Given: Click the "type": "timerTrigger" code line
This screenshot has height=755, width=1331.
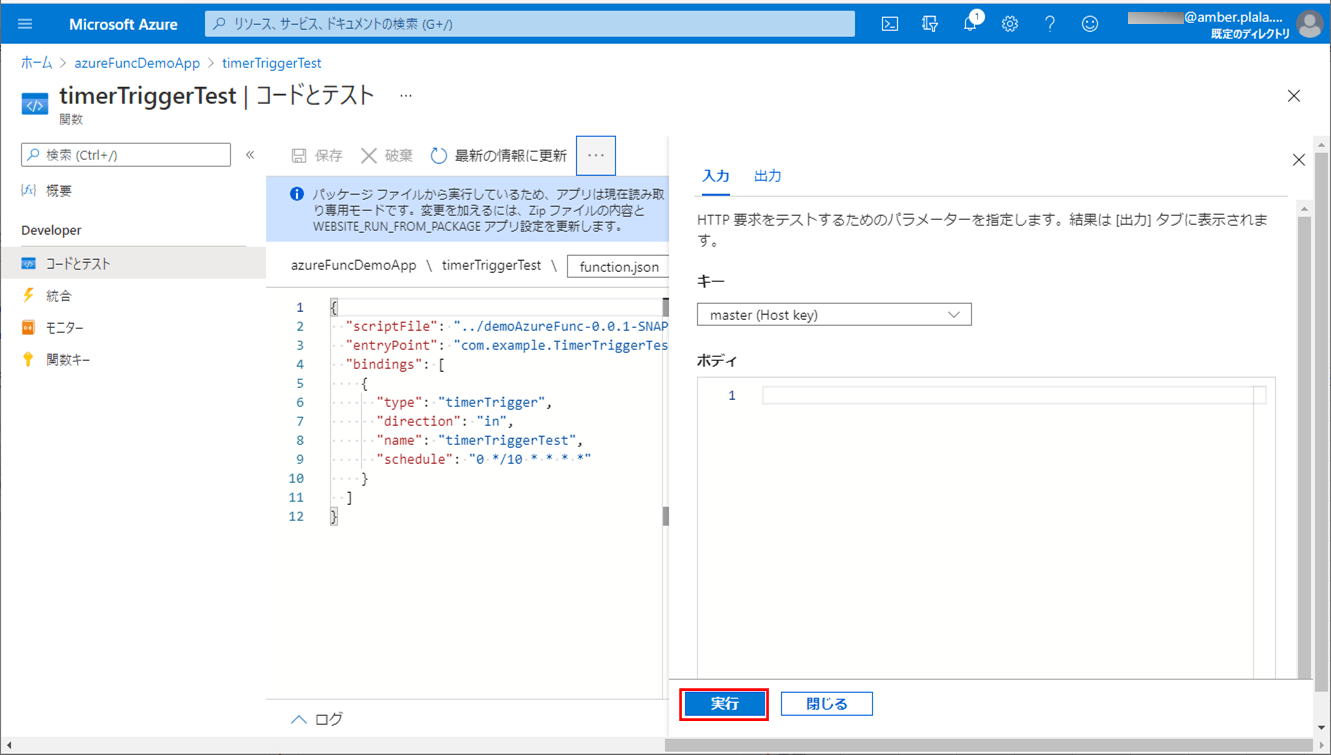Looking at the screenshot, I should 464,402.
